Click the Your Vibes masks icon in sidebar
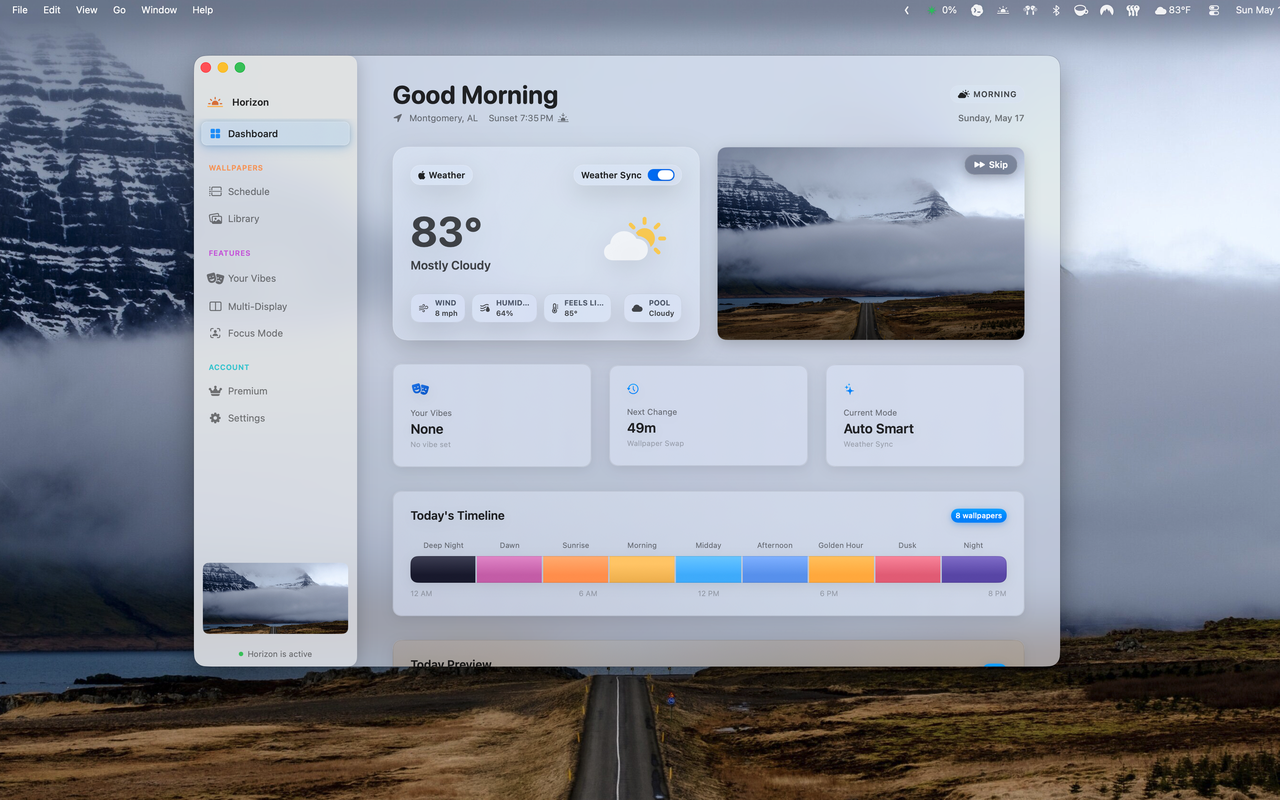The width and height of the screenshot is (1280, 800). click(x=215, y=279)
